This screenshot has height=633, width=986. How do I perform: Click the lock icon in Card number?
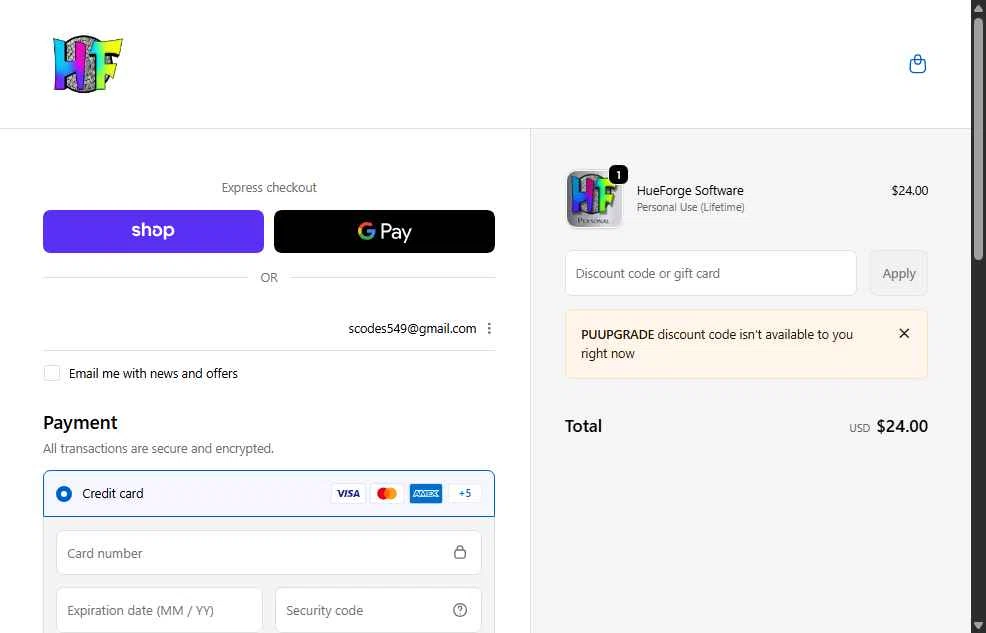(460, 552)
